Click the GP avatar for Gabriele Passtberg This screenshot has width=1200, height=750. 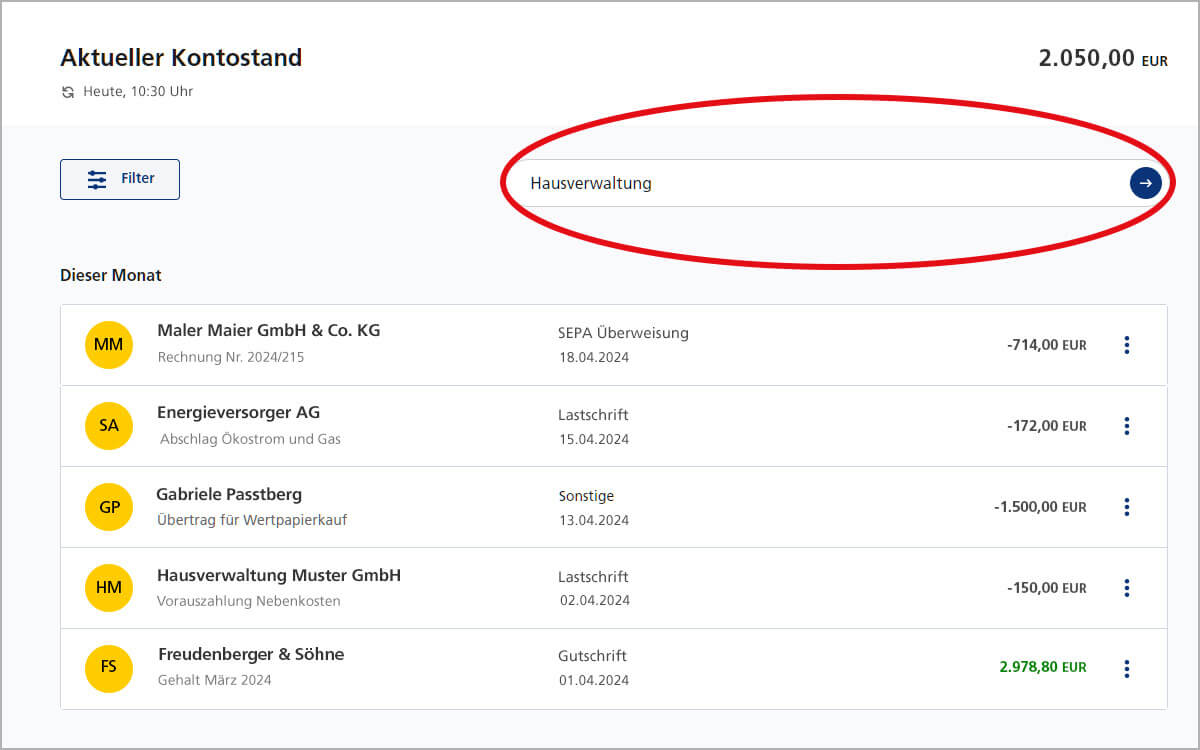pos(109,507)
